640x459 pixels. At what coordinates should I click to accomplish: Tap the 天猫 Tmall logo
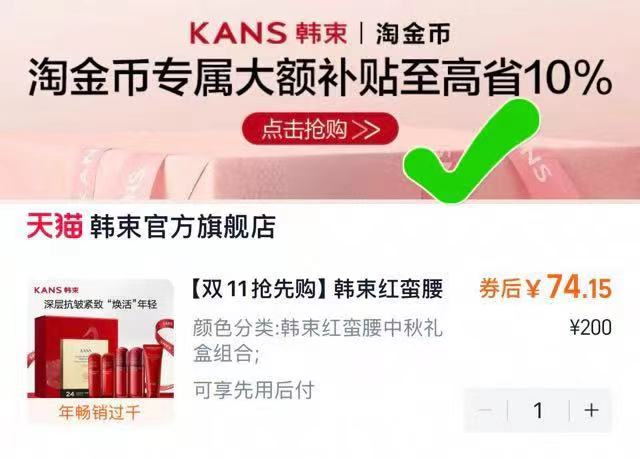[x=55, y=226]
